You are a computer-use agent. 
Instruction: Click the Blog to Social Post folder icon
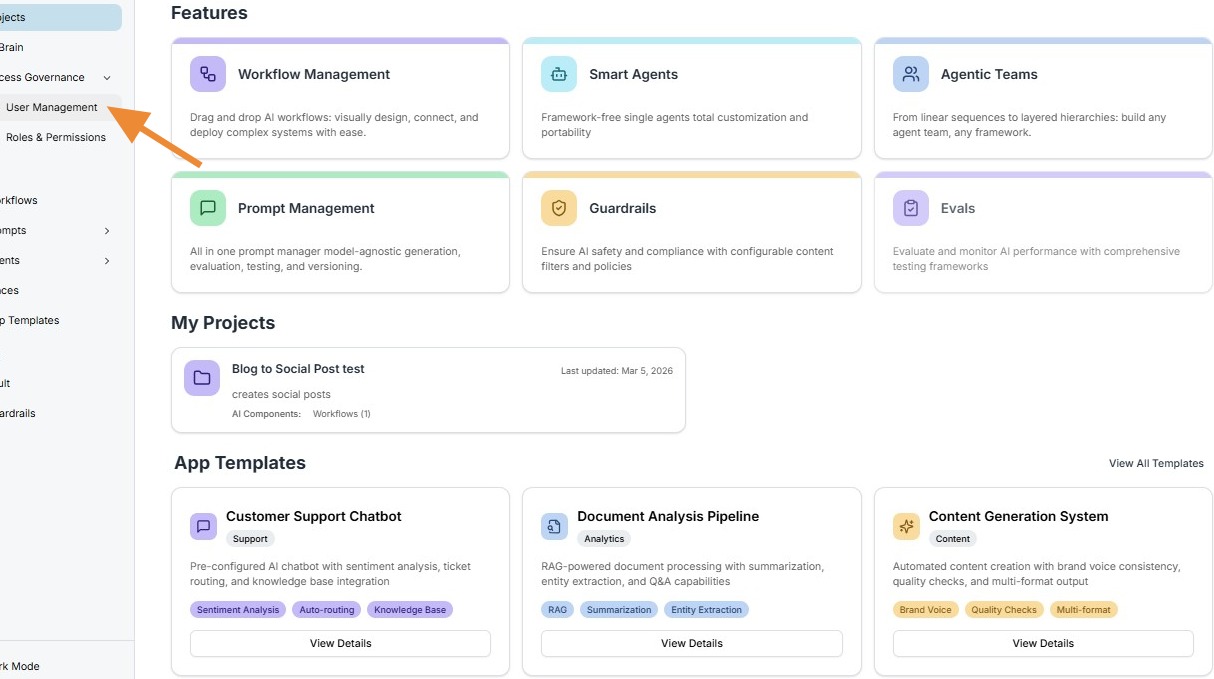tap(202, 378)
